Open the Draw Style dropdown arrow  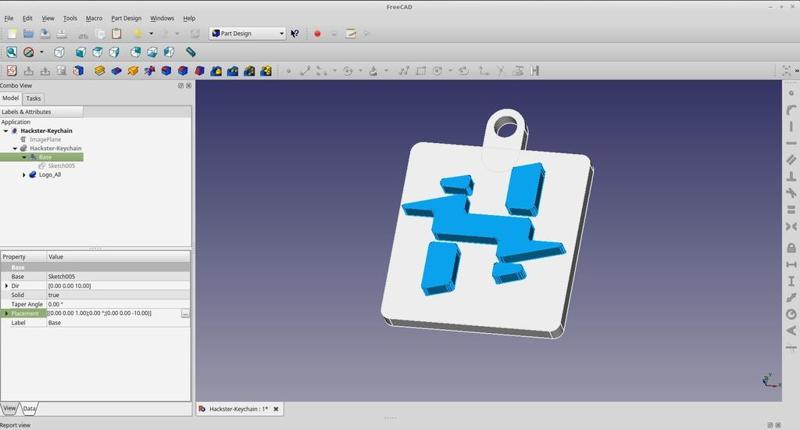click(x=42, y=52)
